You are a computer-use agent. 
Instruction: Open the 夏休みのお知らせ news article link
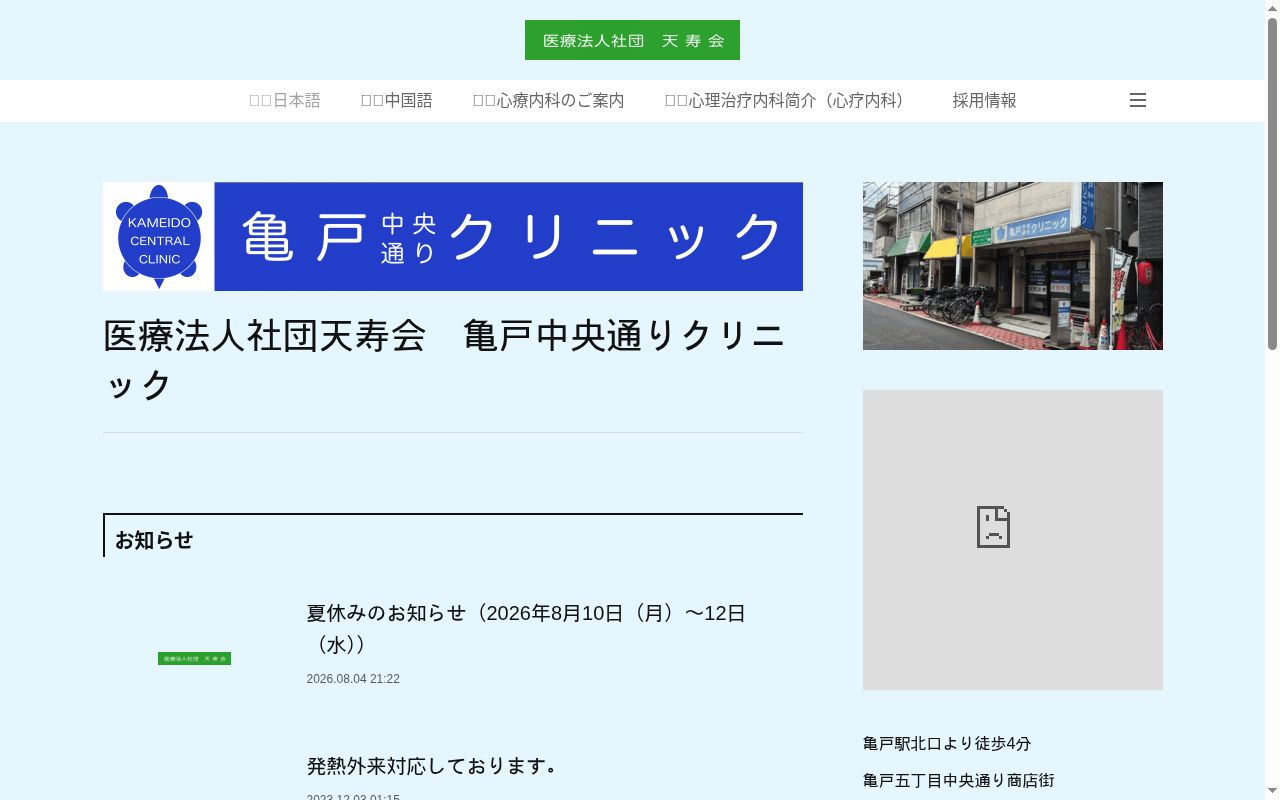(x=526, y=629)
